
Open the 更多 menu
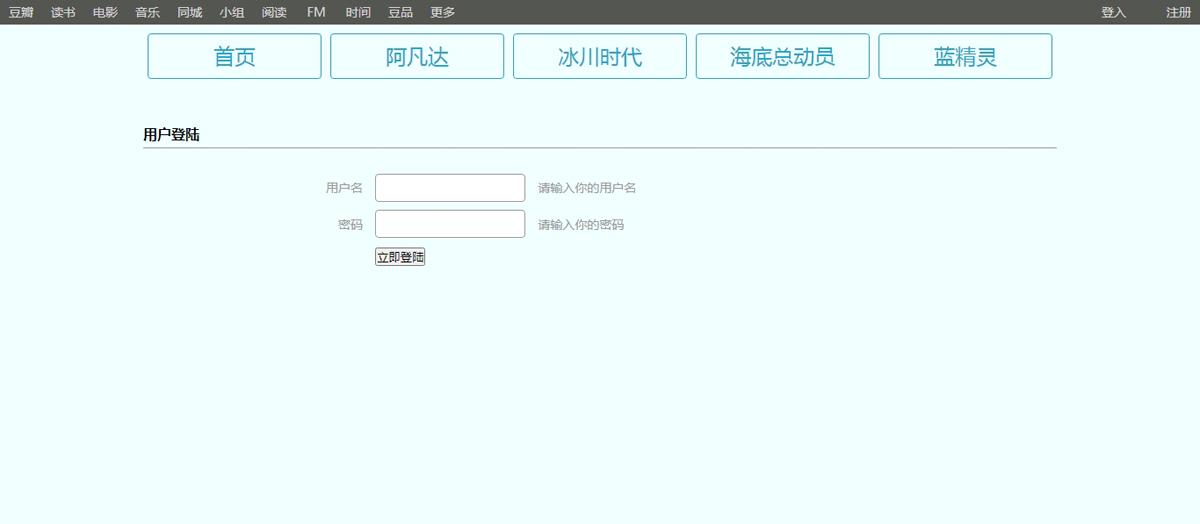(443, 12)
